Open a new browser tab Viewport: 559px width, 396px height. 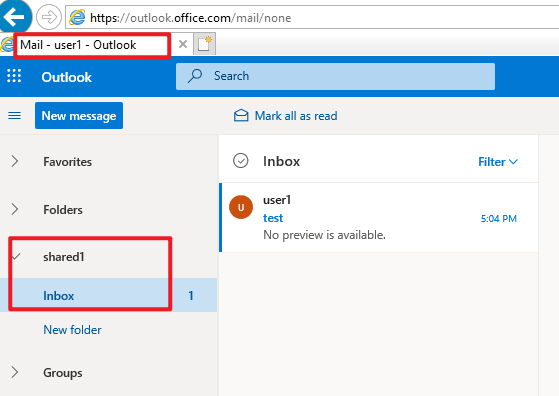click(x=205, y=44)
